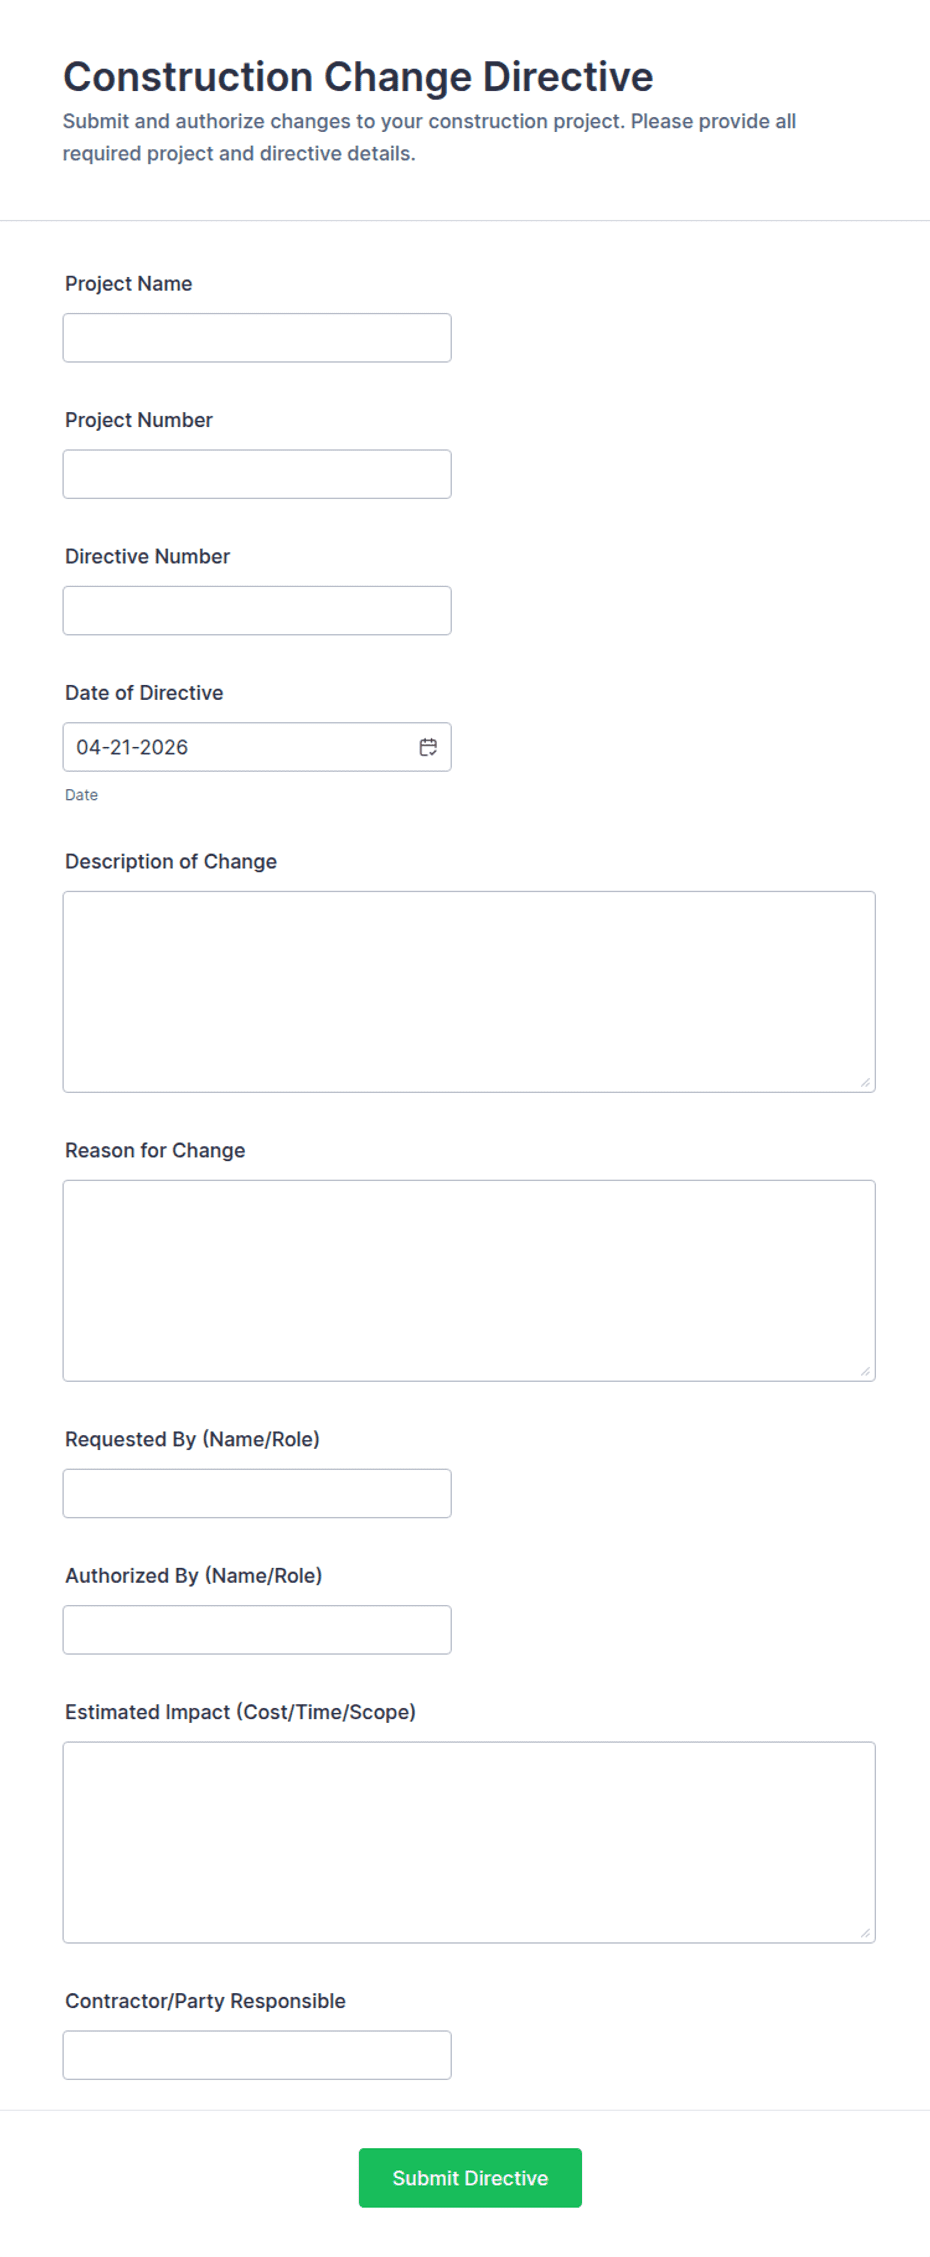Click the Reason for Change resize grip
The width and height of the screenshot is (930, 2257).
point(865,1371)
